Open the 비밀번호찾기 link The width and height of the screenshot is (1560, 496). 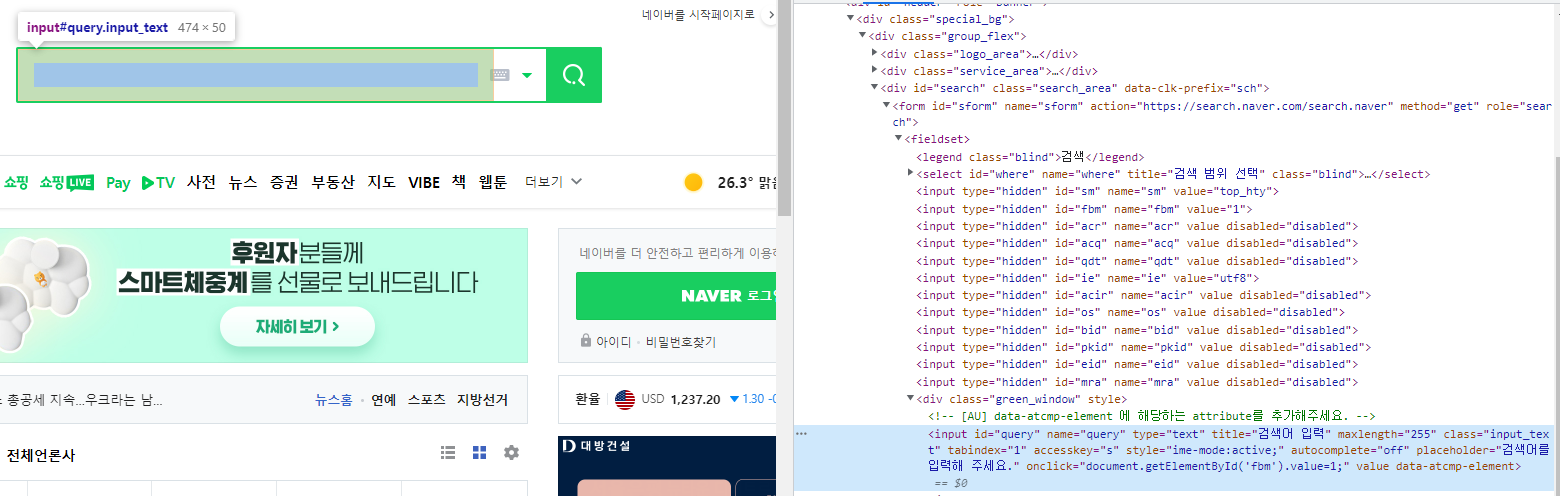click(680, 342)
